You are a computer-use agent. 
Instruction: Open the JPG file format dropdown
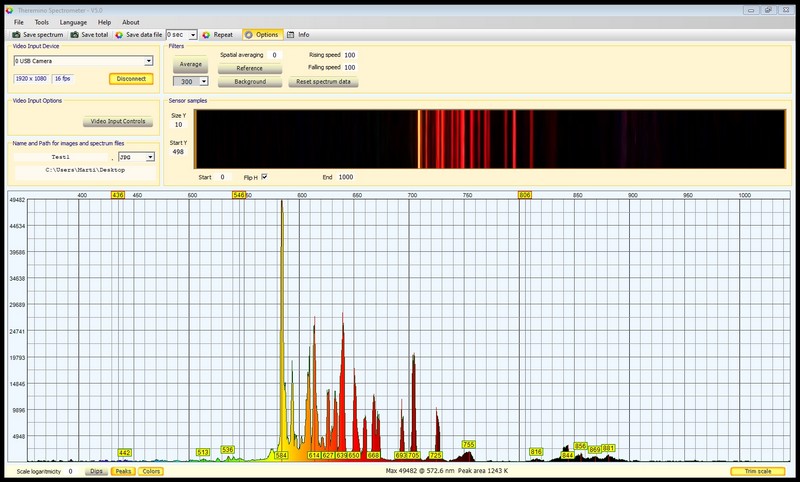point(150,157)
